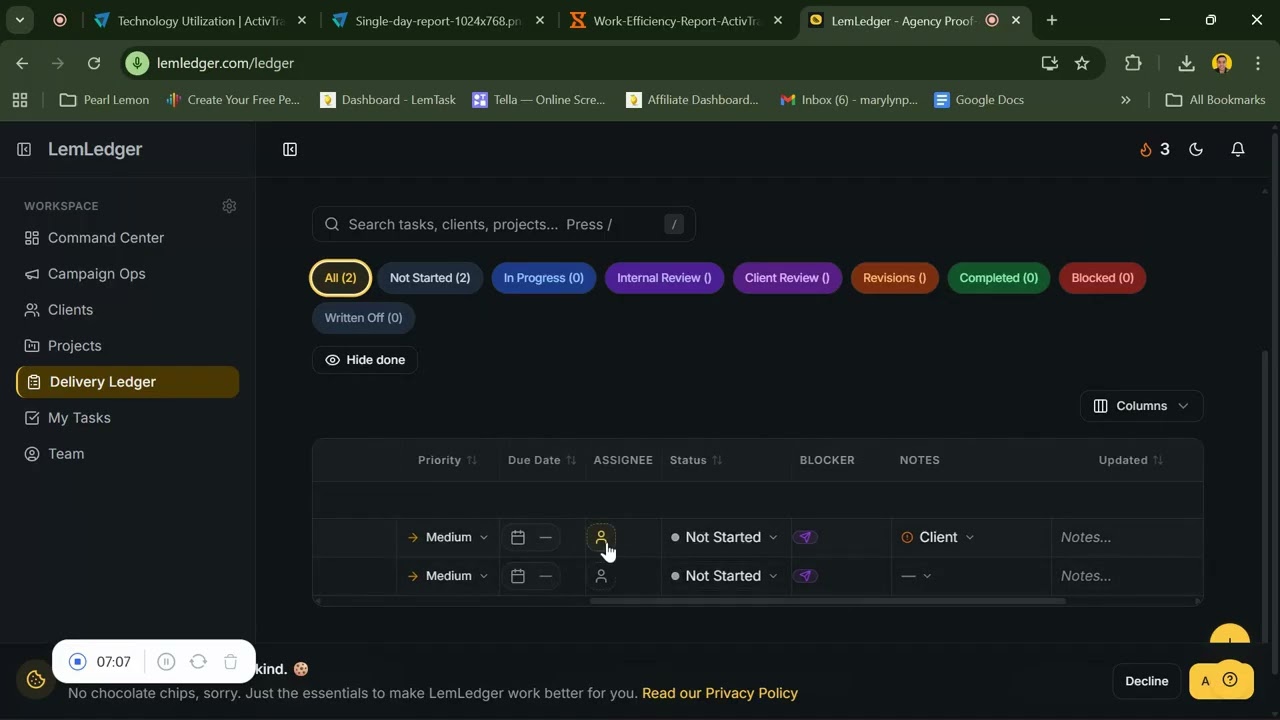The image size is (1280, 720).
Task: Click the paper-plane badge in Client row
Action: (x=806, y=537)
